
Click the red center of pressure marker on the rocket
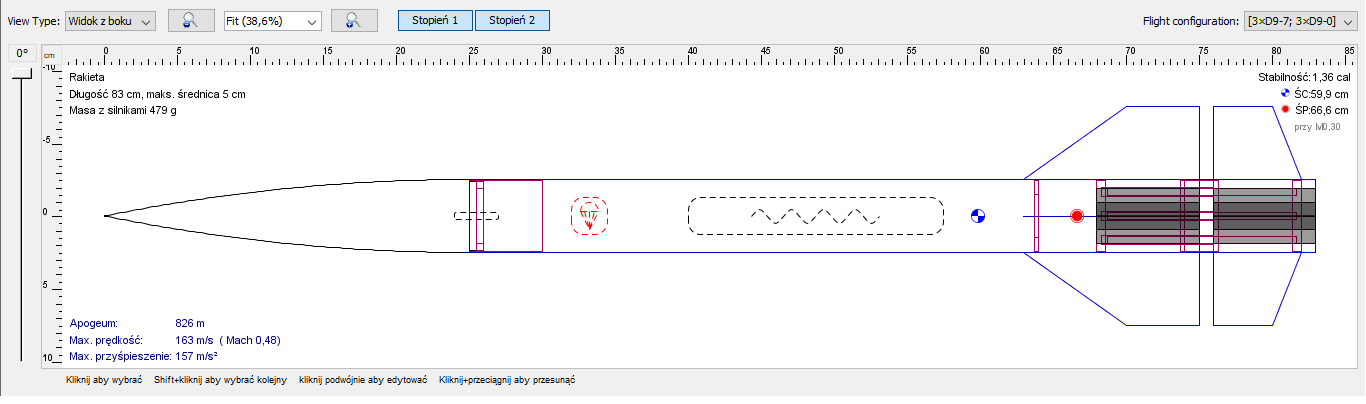click(1077, 216)
